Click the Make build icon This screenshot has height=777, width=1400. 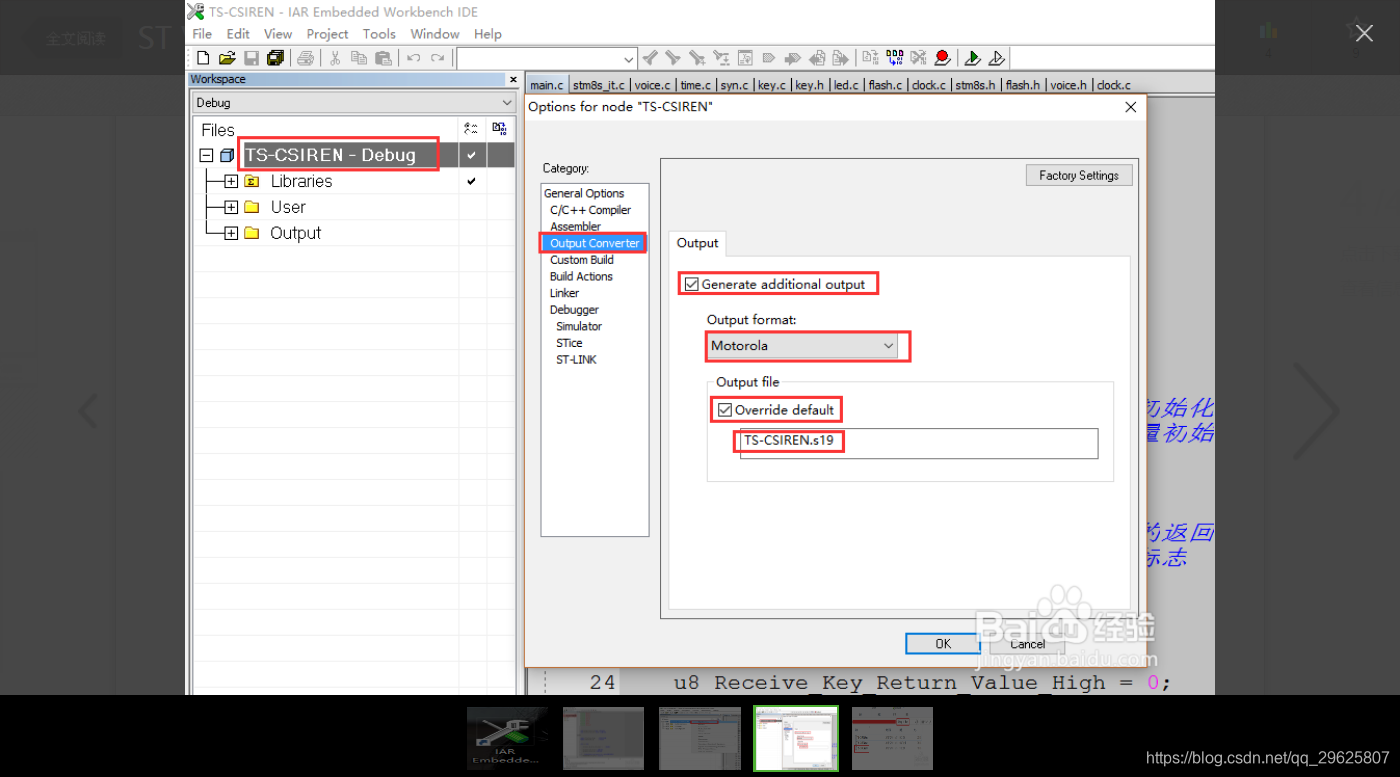tap(894, 58)
